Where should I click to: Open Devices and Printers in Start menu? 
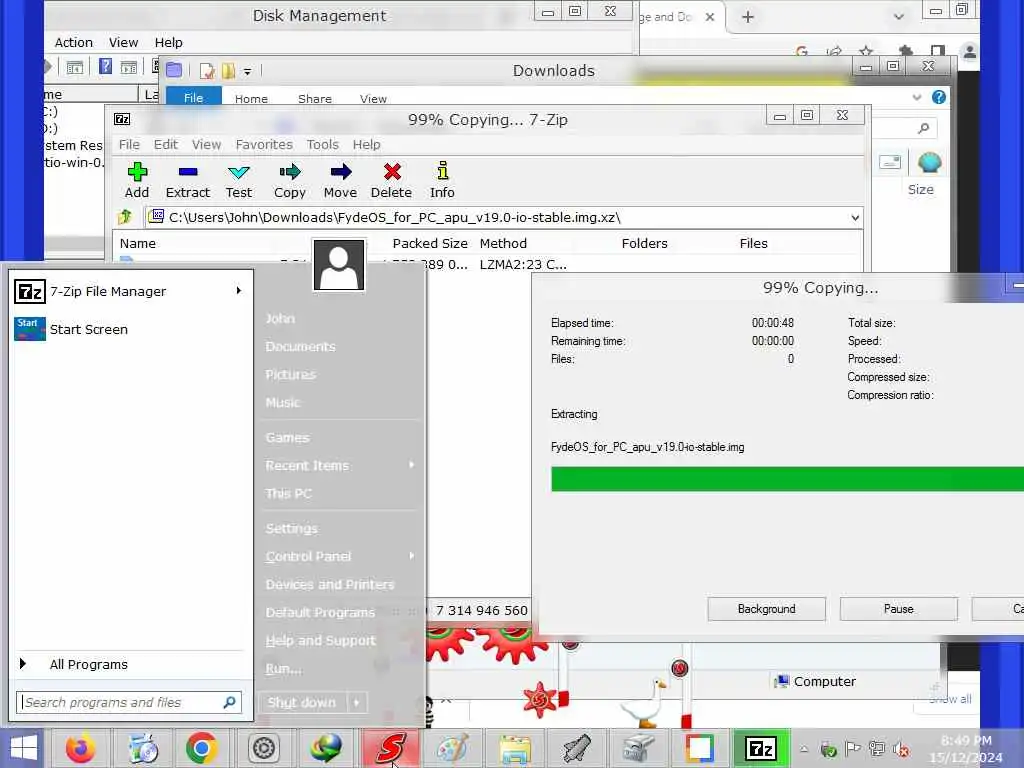point(330,584)
